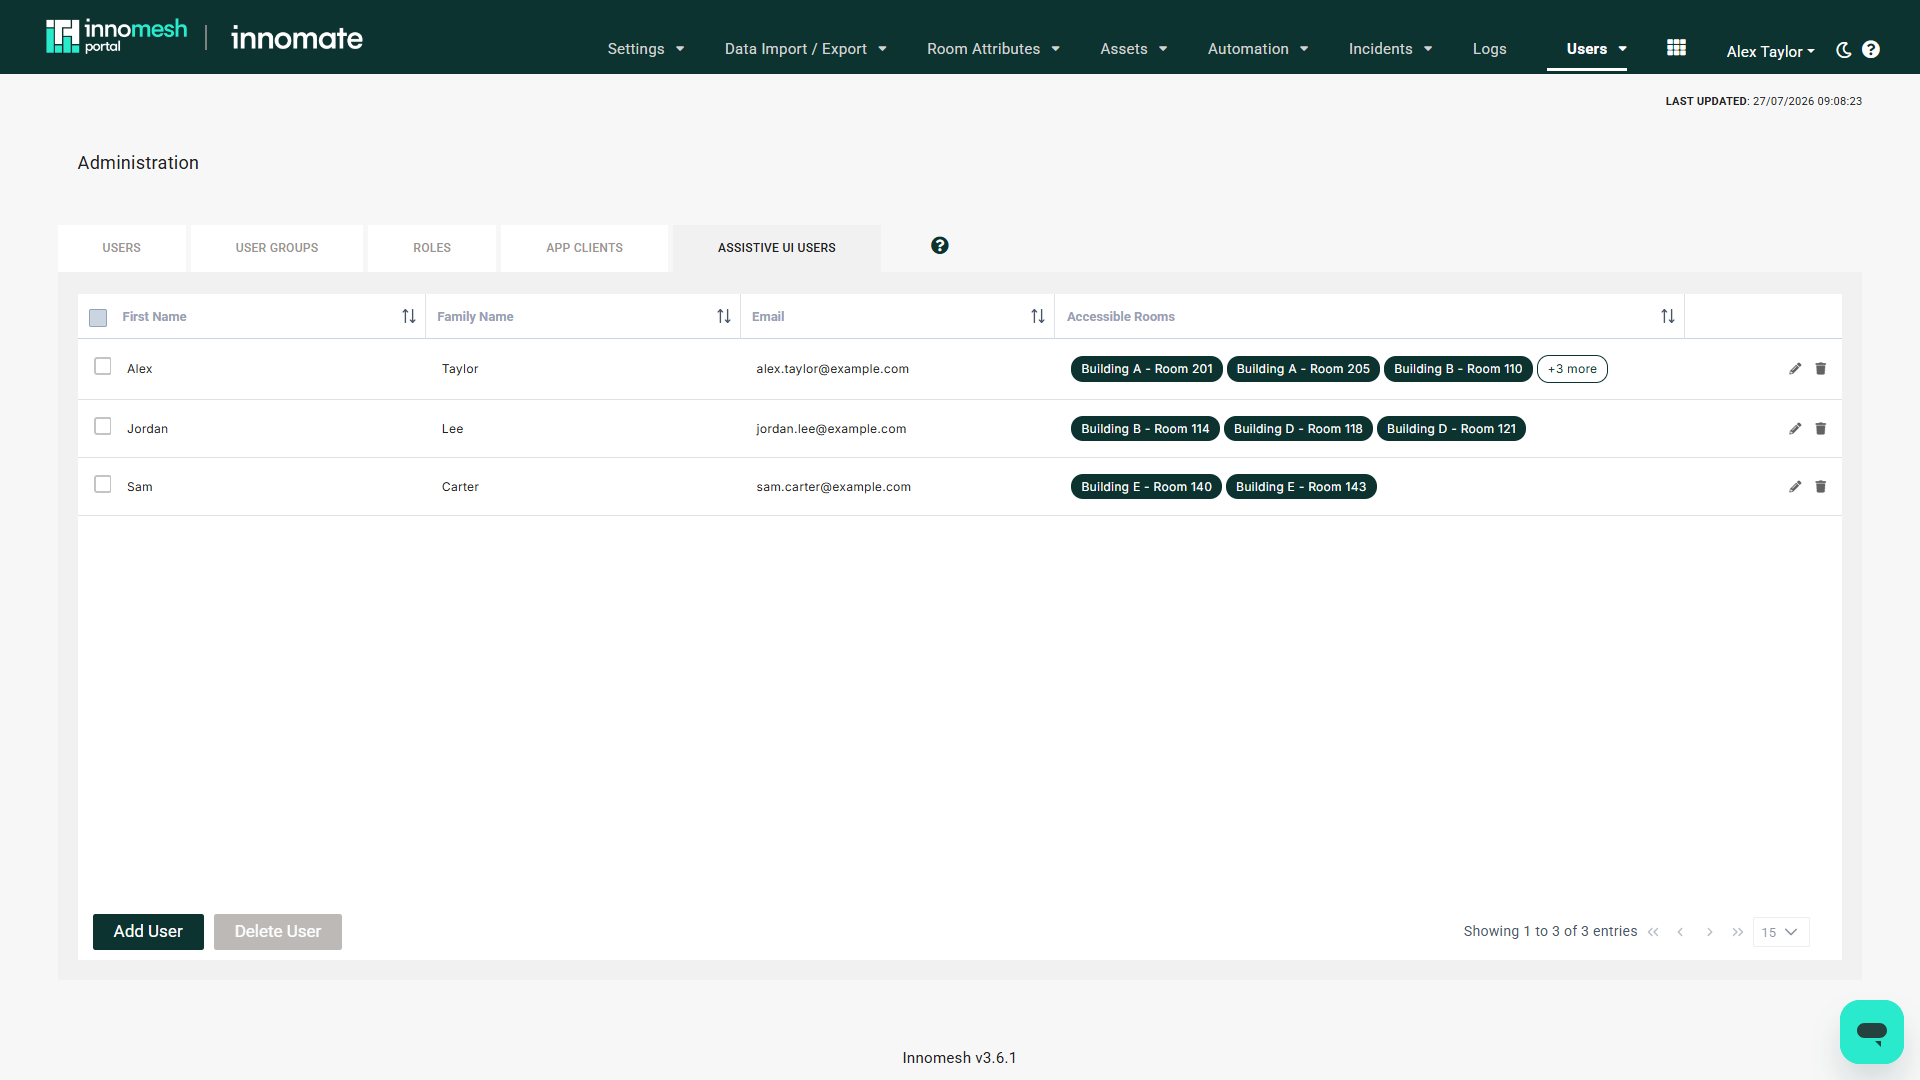Open the Roles tab
The width and height of the screenshot is (1920, 1080).
[x=432, y=248]
